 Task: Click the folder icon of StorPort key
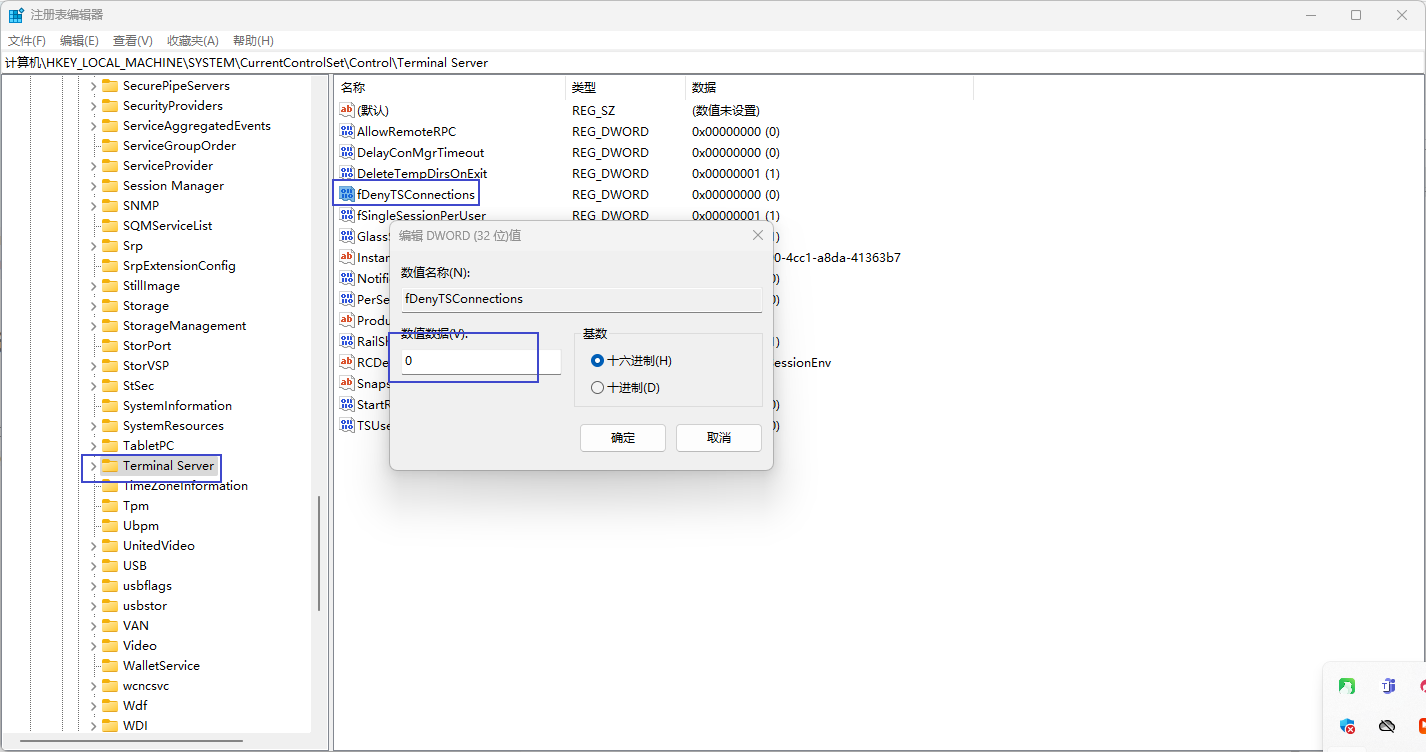pos(110,345)
